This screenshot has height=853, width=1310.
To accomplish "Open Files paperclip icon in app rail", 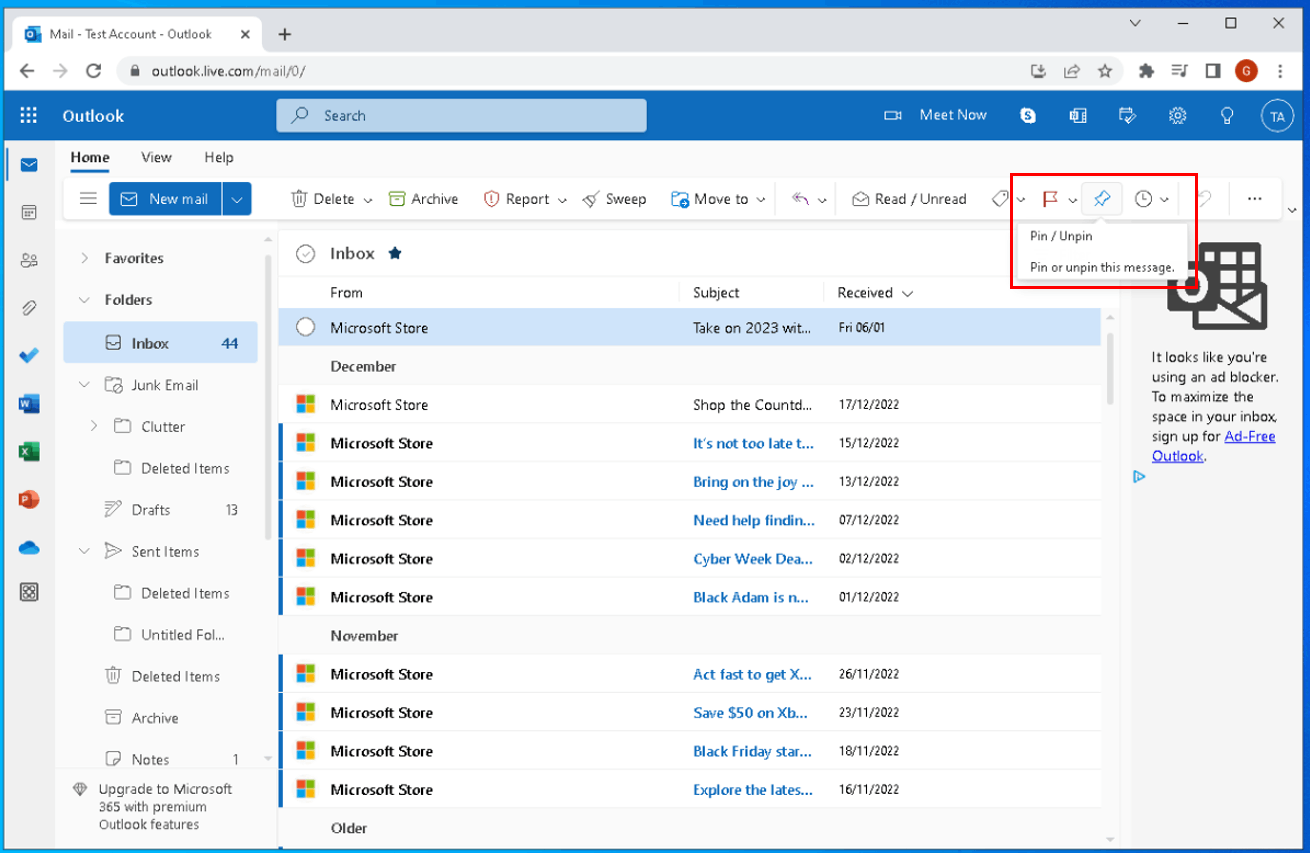I will pyautogui.click(x=29, y=308).
